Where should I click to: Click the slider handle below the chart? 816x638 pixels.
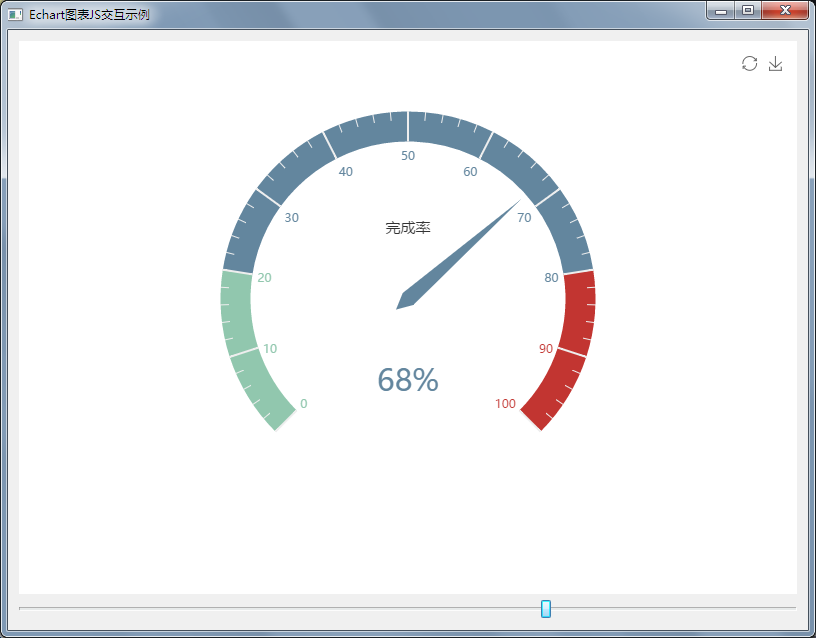coord(546,608)
